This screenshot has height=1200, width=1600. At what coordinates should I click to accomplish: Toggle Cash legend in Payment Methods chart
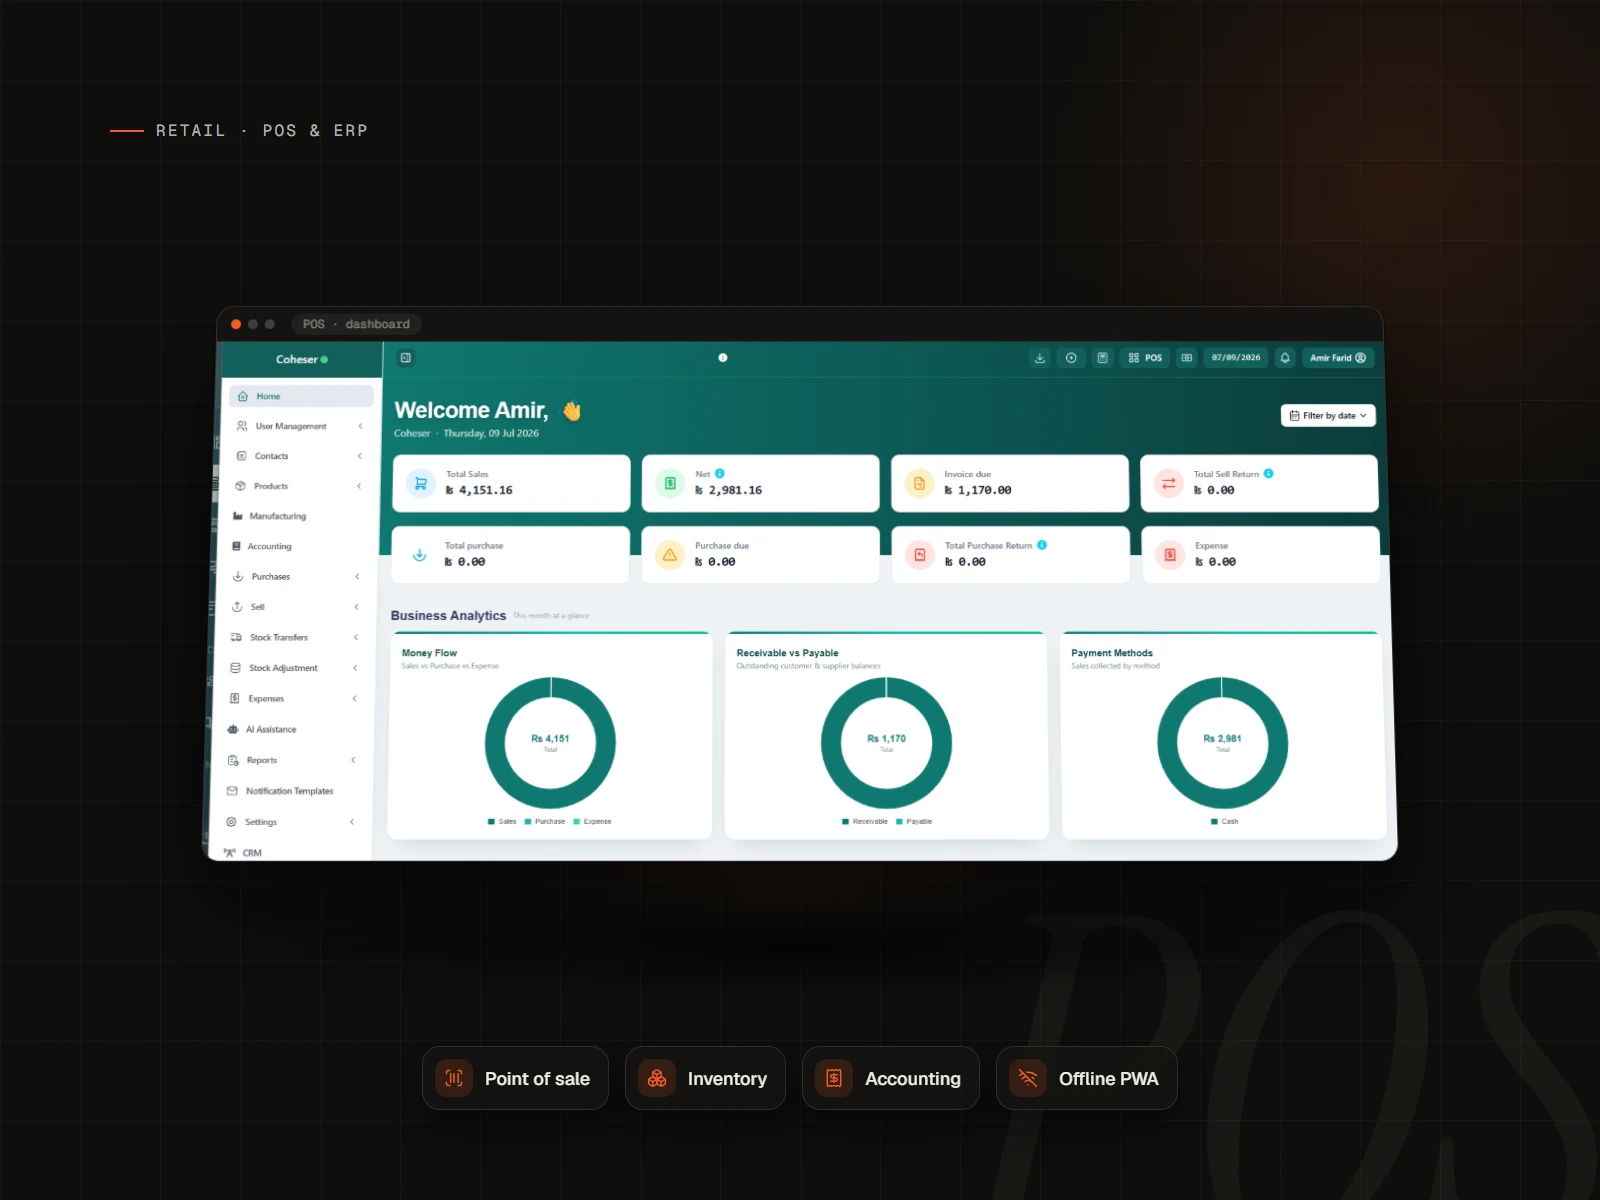(x=1225, y=821)
